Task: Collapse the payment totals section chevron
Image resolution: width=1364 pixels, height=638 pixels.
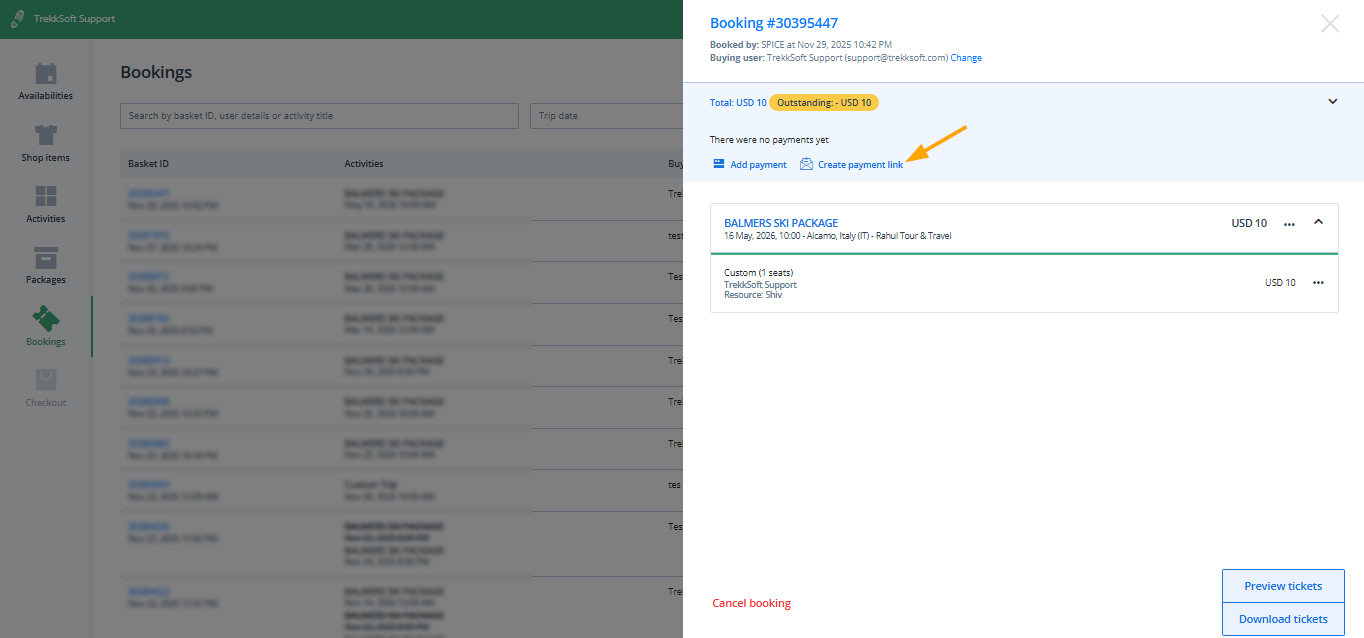Action: pyautogui.click(x=1332, y=102)
